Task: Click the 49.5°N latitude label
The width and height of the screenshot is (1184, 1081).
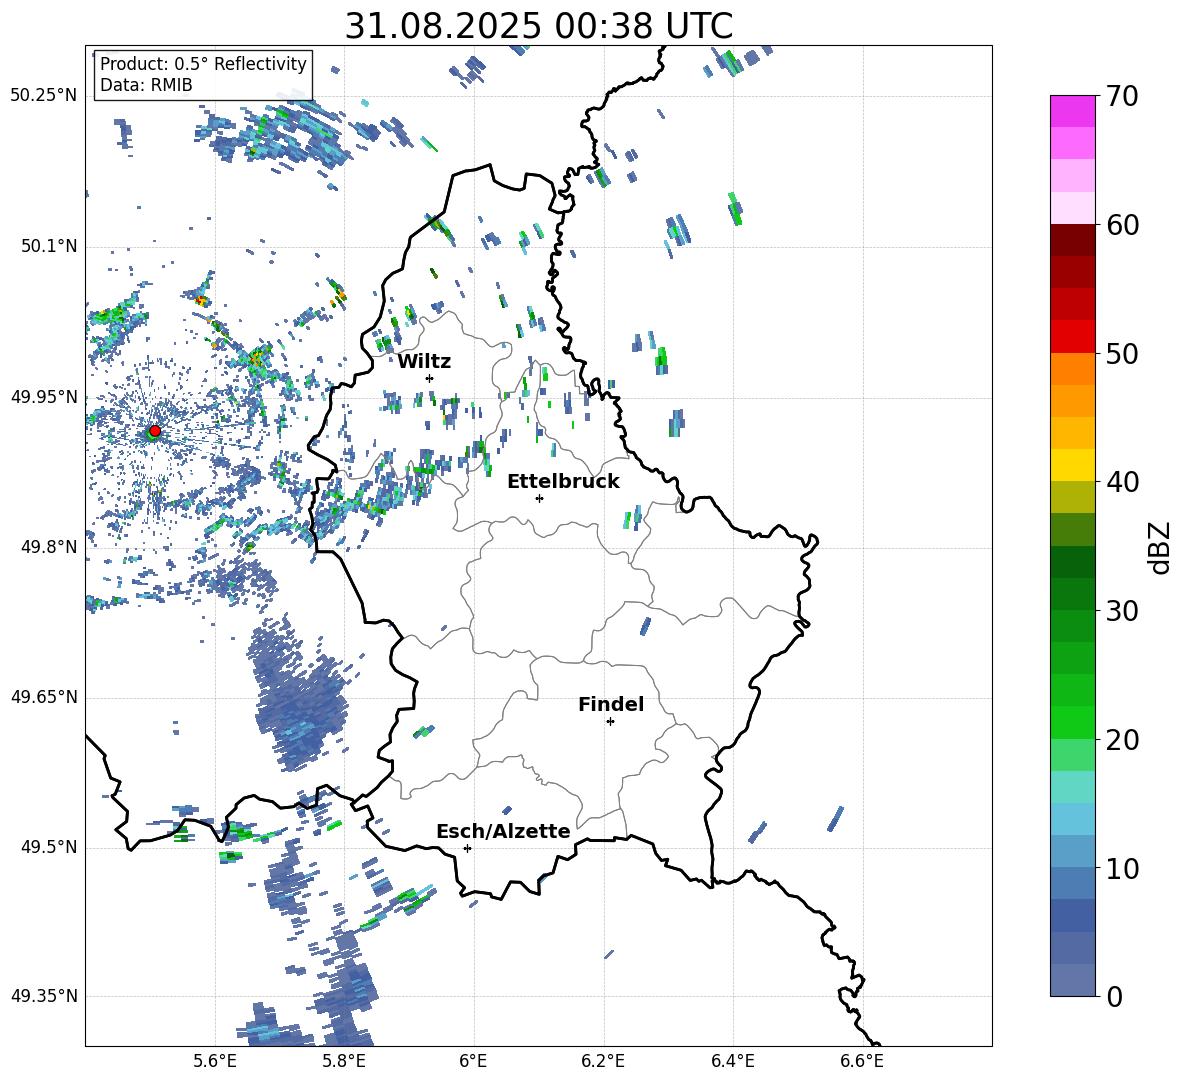Action: (x=48, y=847)
